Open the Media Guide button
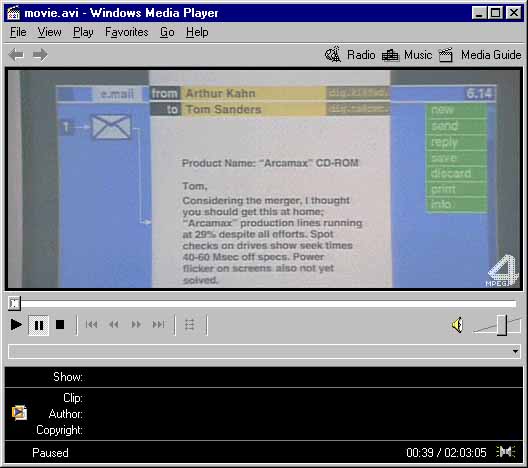This screenshot has height=468, width=528. (x=480, y=55)
